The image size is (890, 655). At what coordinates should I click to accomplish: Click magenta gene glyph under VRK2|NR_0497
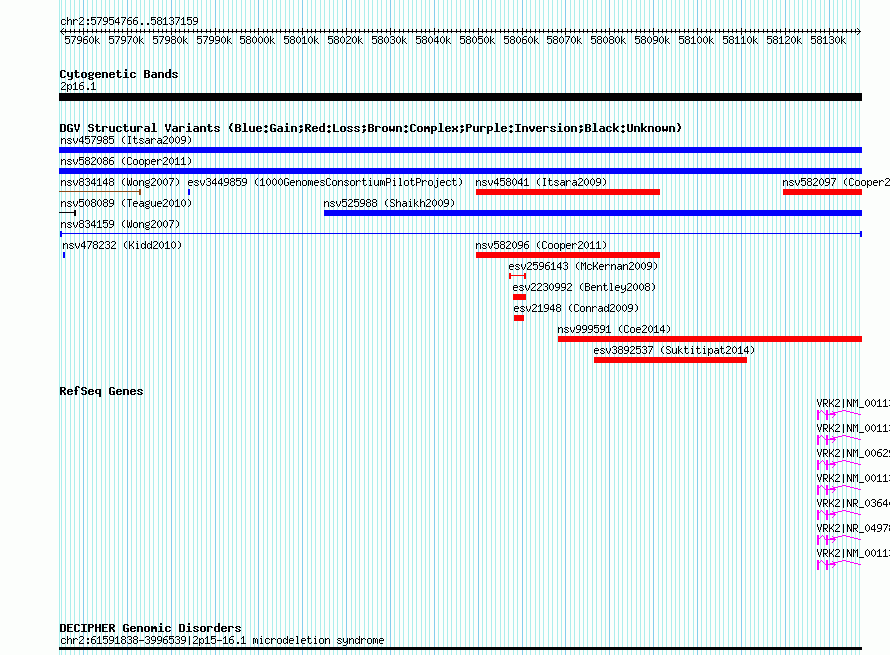pos(839,539)
